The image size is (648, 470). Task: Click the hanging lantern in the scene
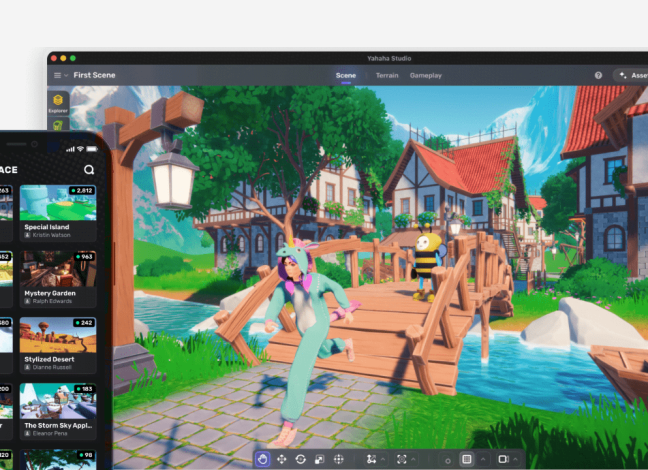point(173,178)
